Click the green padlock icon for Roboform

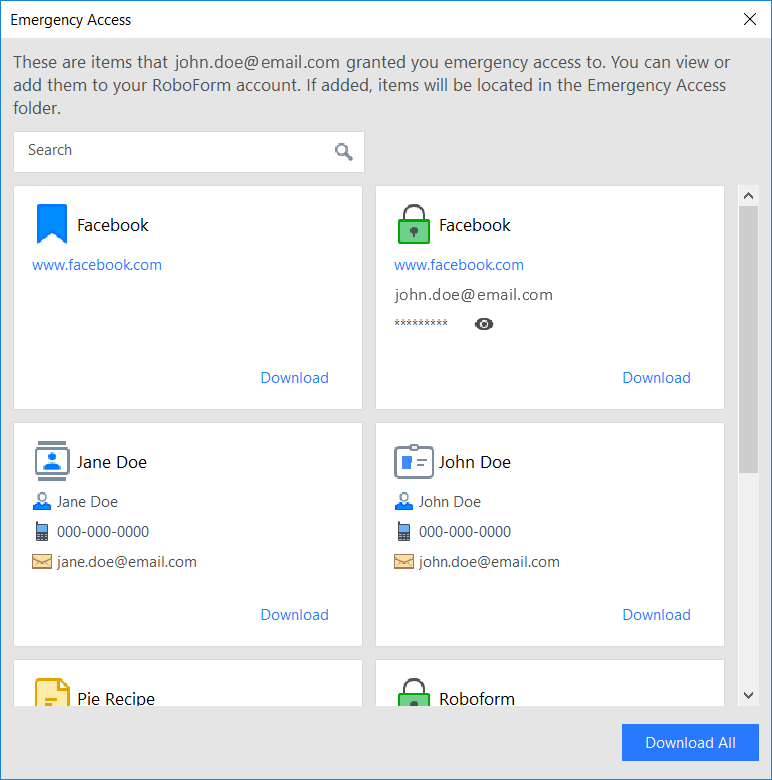pos(414,692)
